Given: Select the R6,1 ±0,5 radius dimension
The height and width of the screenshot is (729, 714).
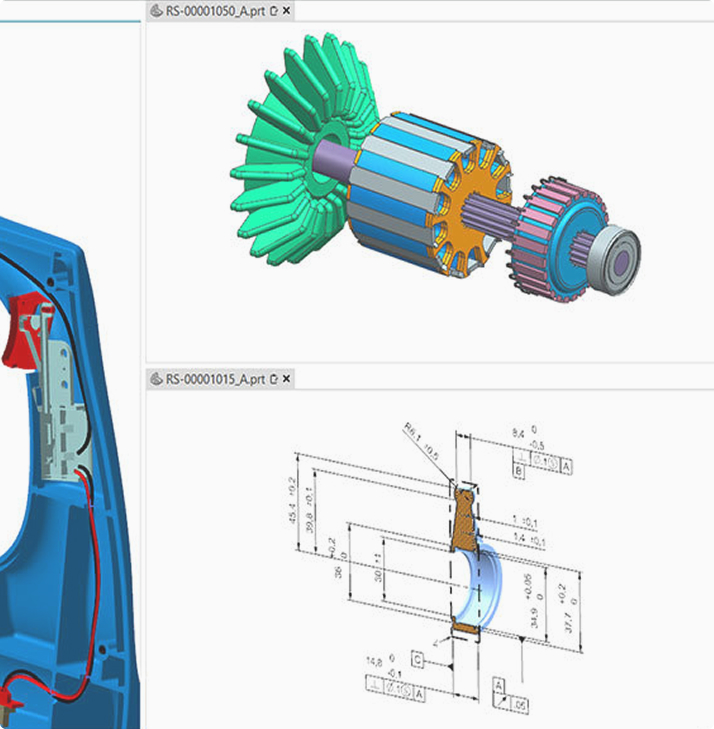Looking at the screenshot, I should point(421,441).
